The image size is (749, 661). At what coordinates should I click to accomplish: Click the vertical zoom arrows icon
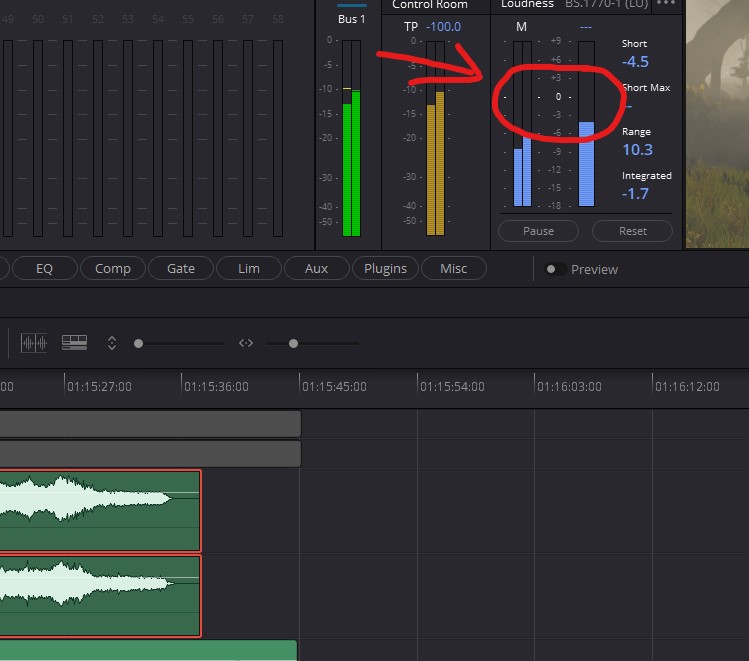coord(112,343)
